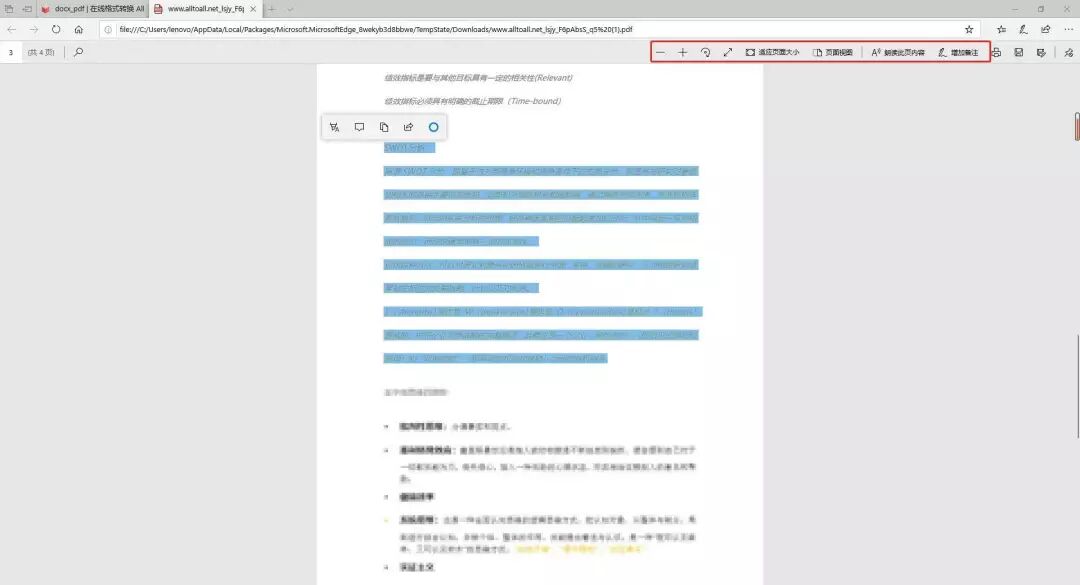Toggle the favorite star in the address bar
The image size is (1080, 585).
tap(967, 29)
